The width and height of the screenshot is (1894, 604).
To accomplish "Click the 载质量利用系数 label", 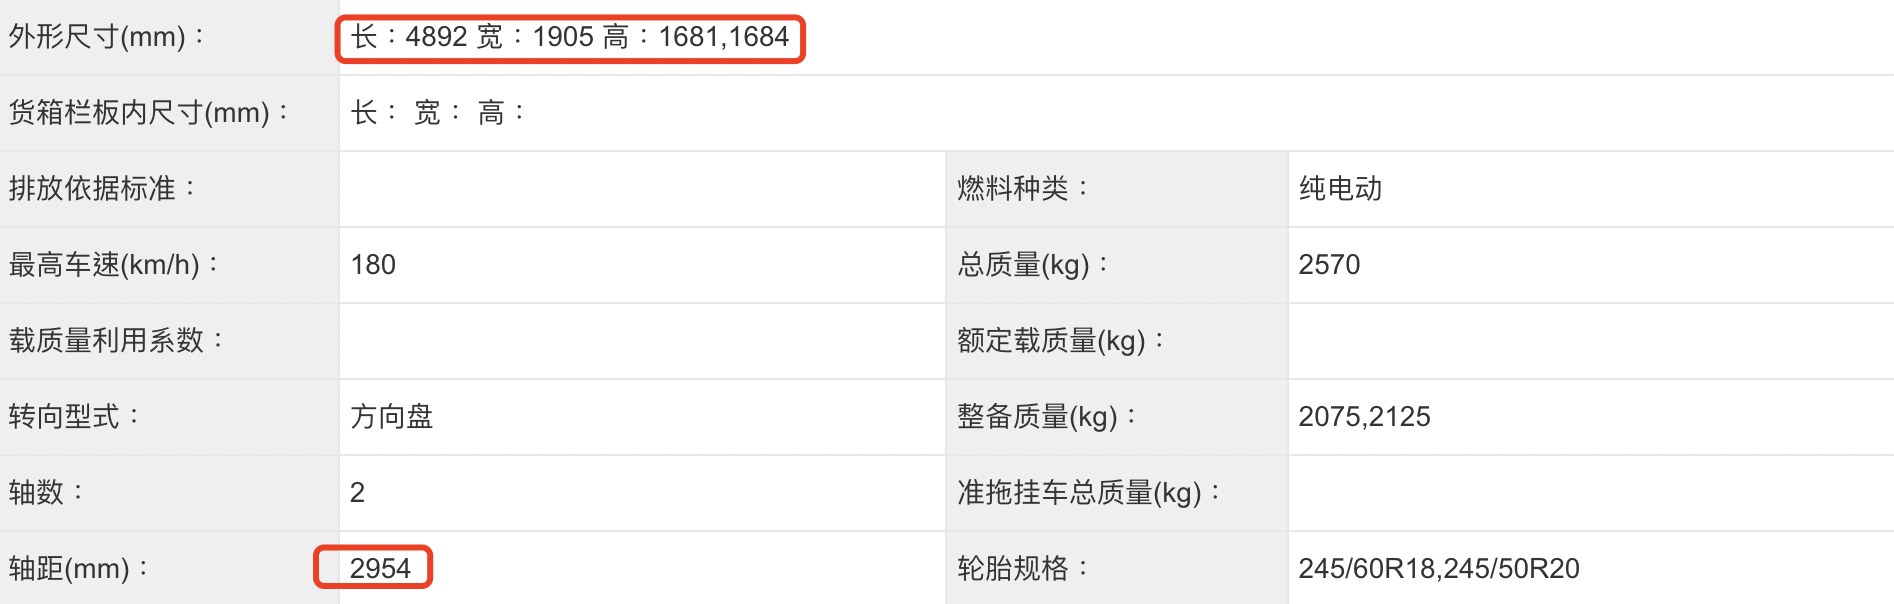I will pos(116,341).
